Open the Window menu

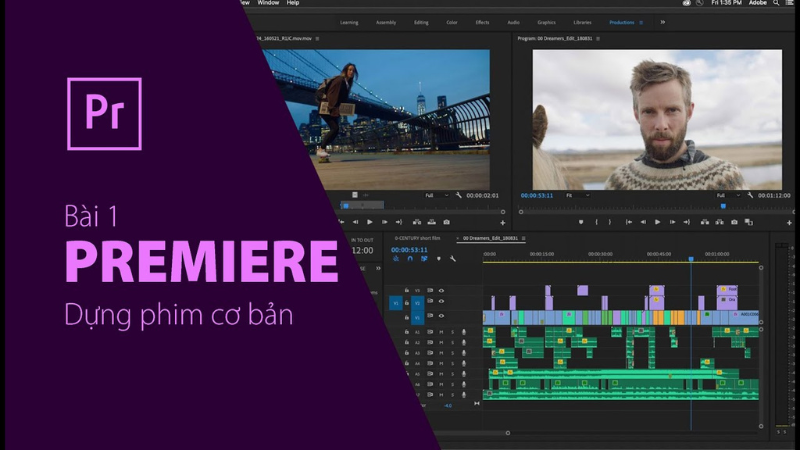pos(268,3)
